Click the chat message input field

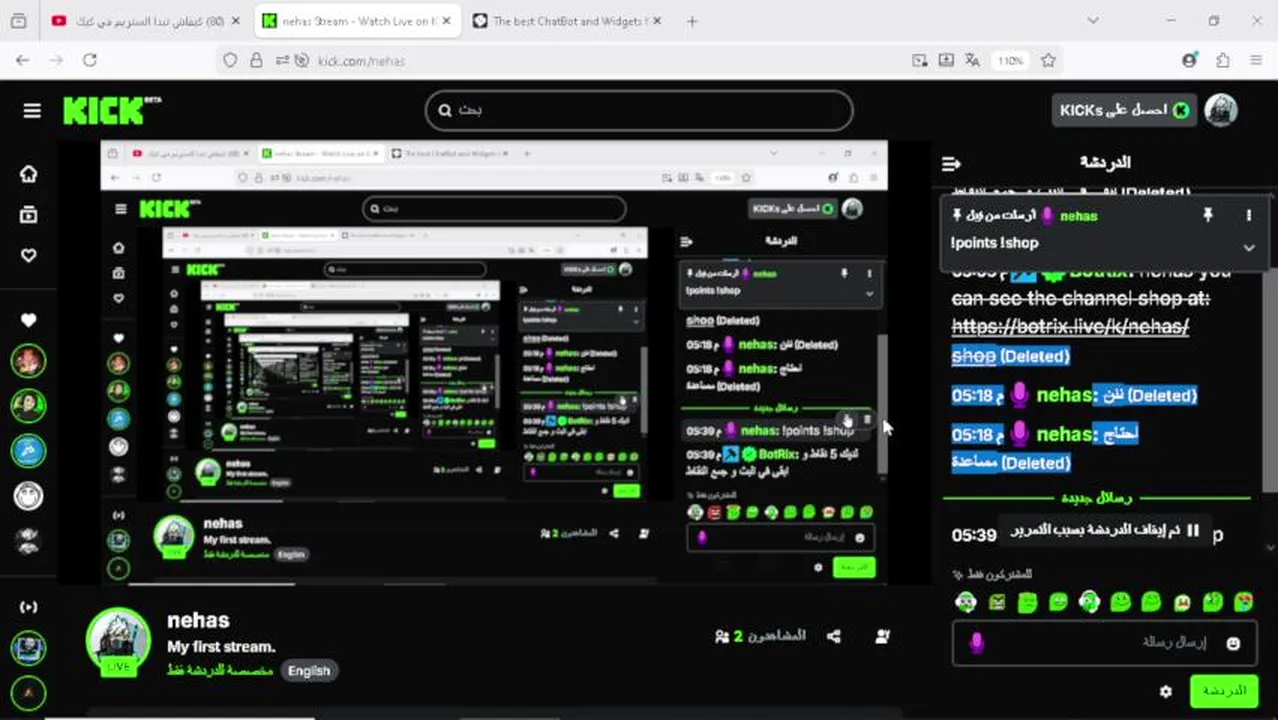(1103, 643)
